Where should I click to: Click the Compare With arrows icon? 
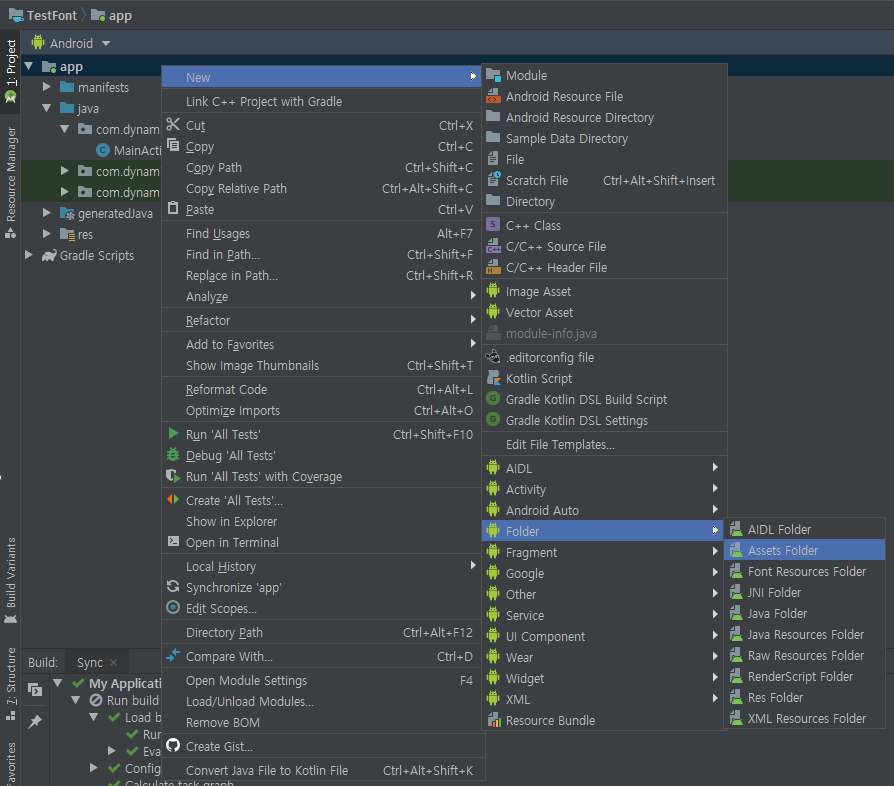[x=173, y=655]
